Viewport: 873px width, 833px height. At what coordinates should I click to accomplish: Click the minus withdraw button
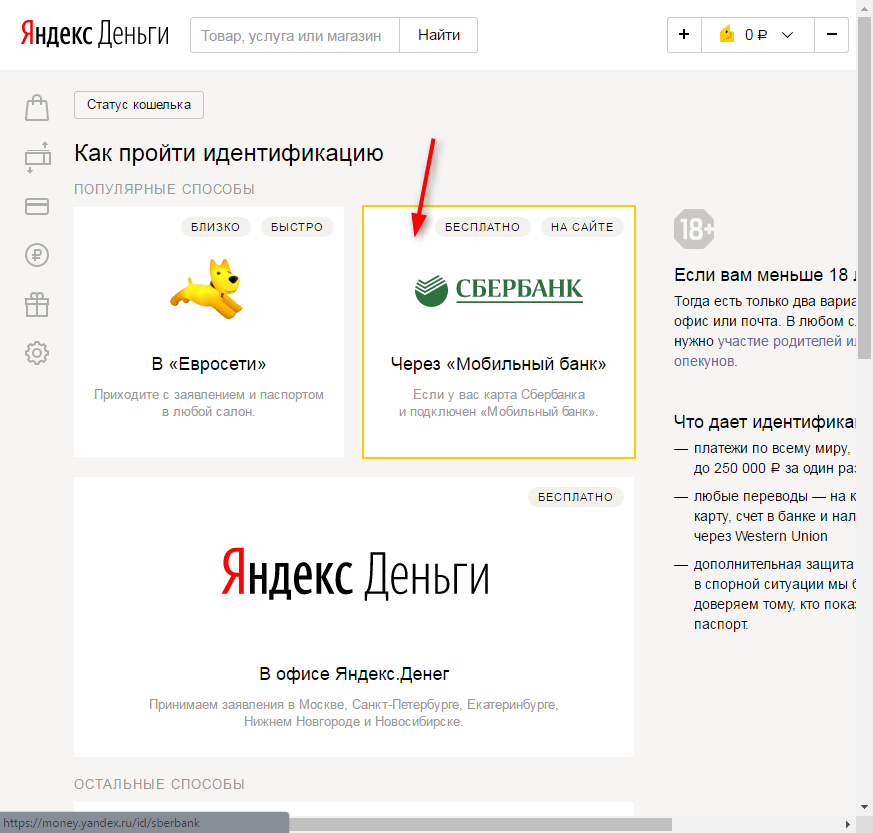pyautogui.click(x=832, y=35)
